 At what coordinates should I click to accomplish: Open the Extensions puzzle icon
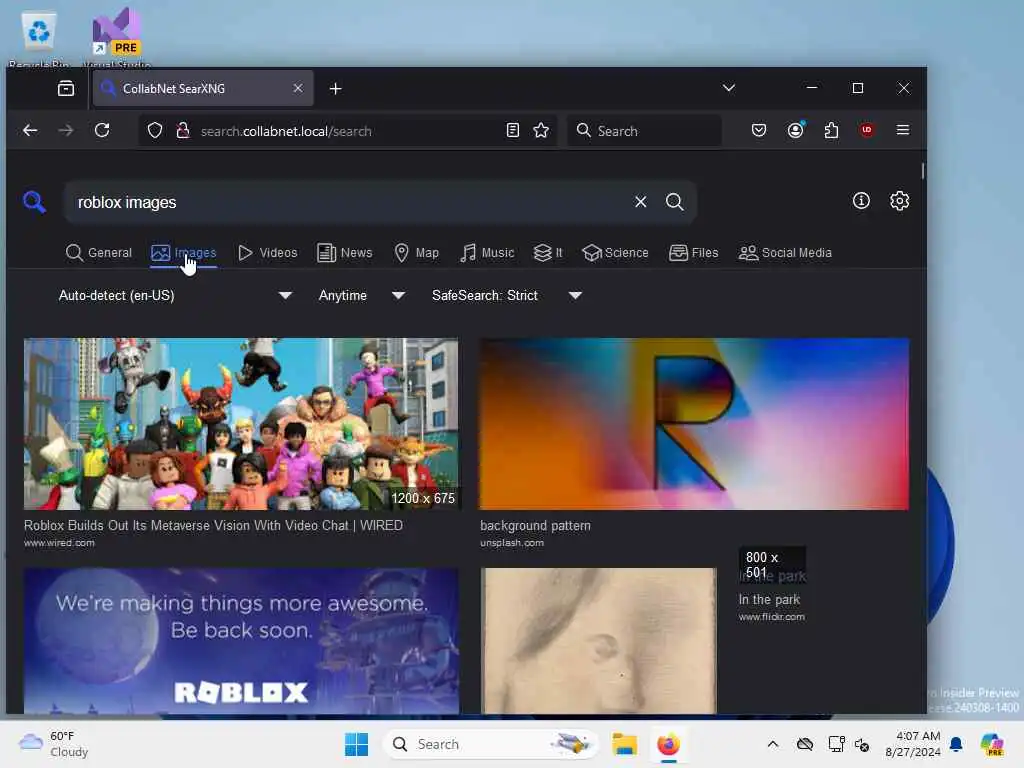tap(831, 130)
